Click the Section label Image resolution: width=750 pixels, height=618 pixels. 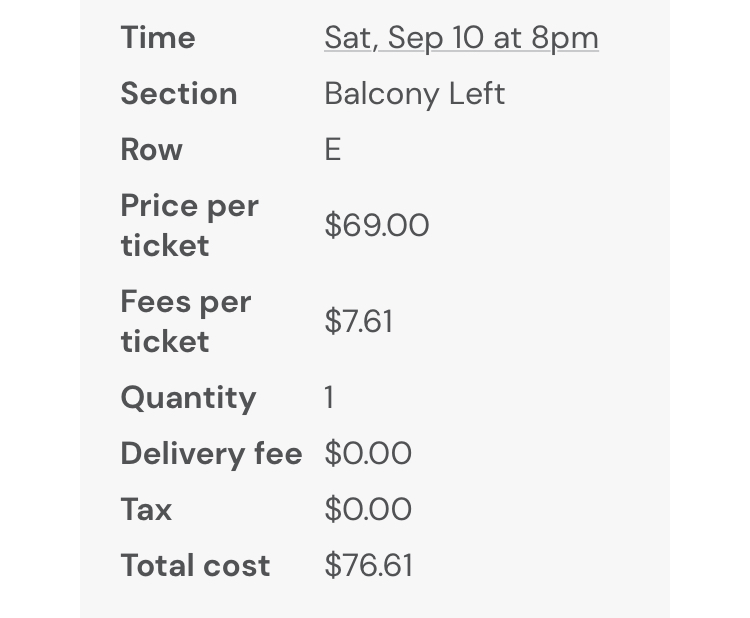coord(179,94)
